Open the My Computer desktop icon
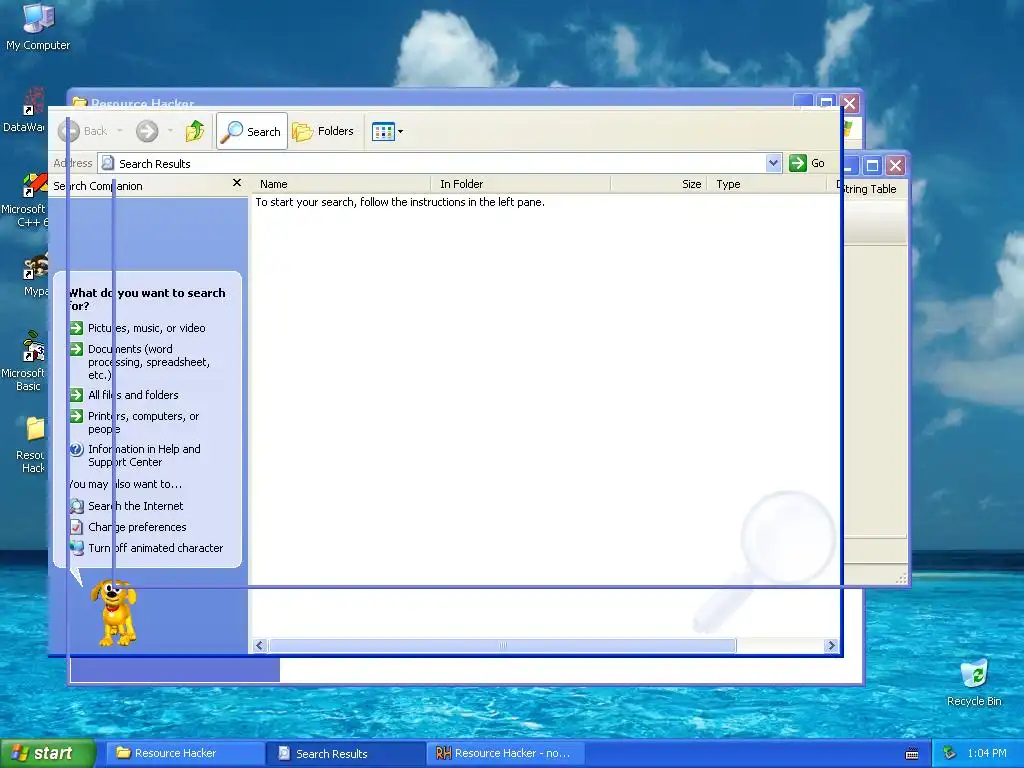The width and height of the screenshot is (1024, 768). [x=38, y=27]
